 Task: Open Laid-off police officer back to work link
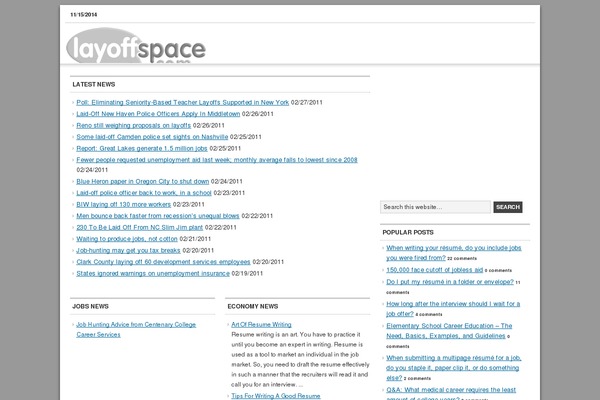144,193
